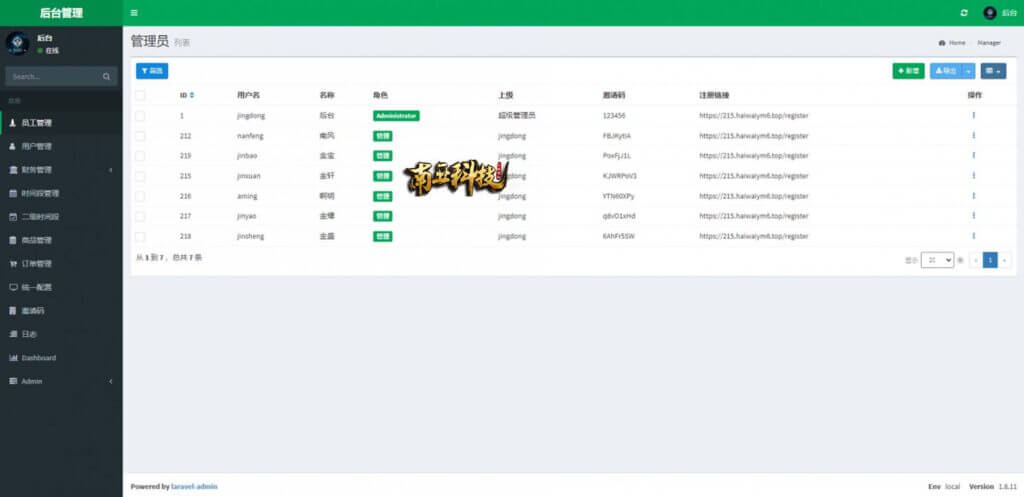1024x497 pixels.
Task: Tick the checkbox for the jinsheng row
Action: (x=140, y=236)
